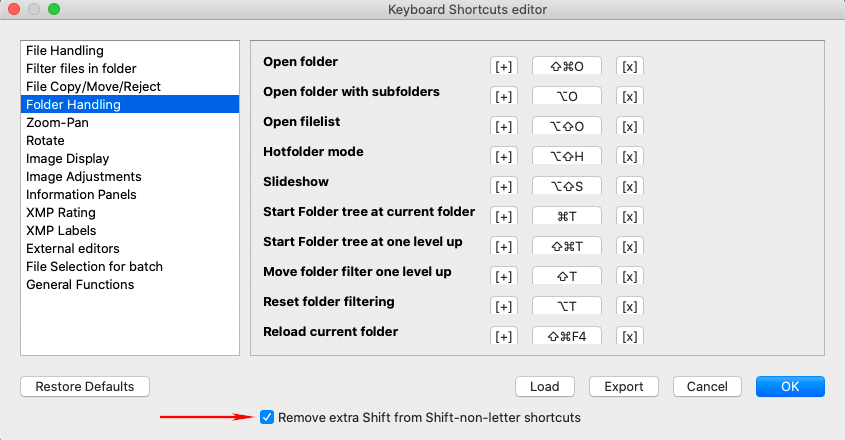
Task: Edit the Start Folder tree at current folder shortcut field
Action: click(567, 217)
